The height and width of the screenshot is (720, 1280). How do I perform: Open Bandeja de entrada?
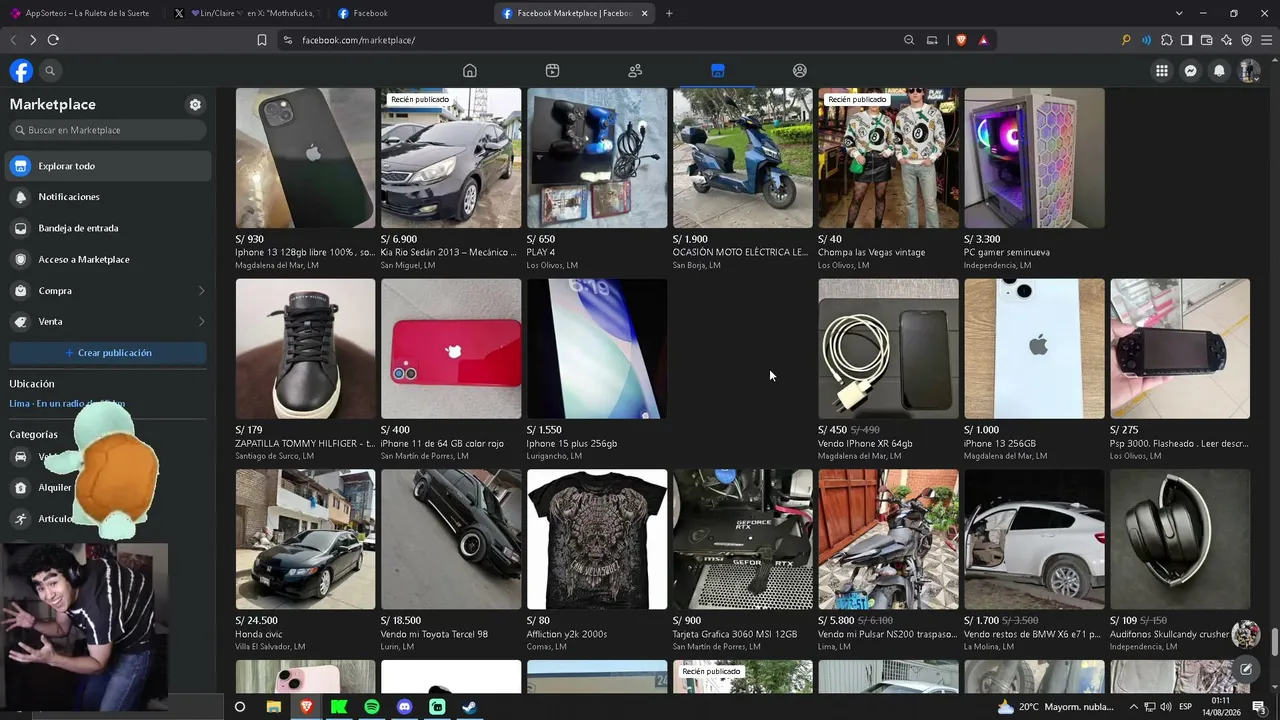[x=108, y=228]
